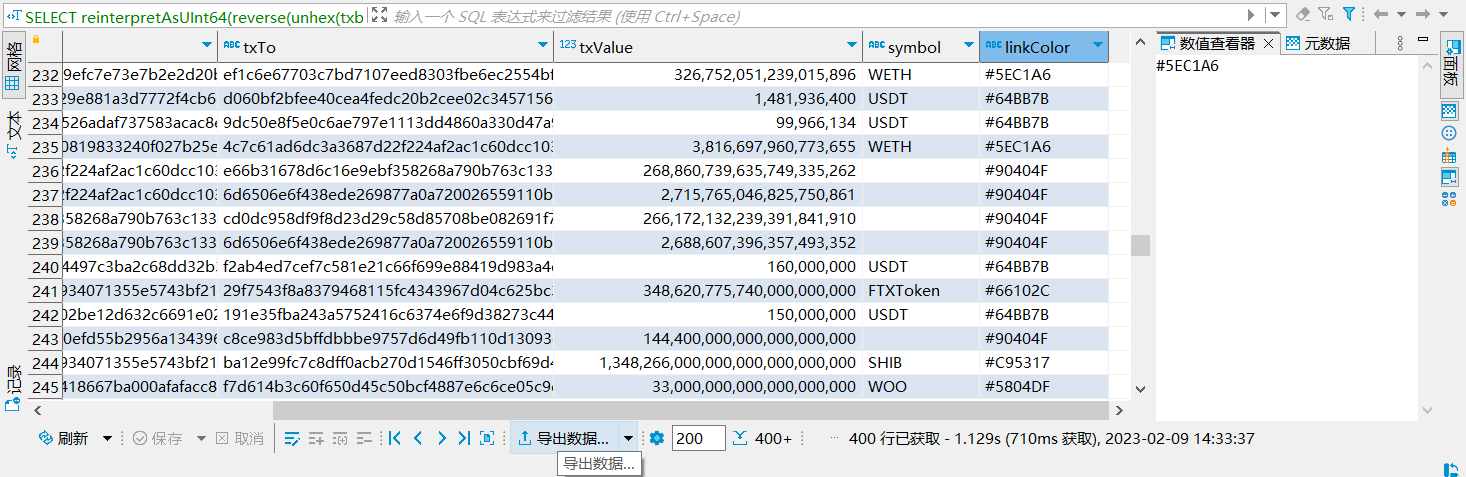Select the txValue column header
1466x477 pixels.
click(708, 46)
